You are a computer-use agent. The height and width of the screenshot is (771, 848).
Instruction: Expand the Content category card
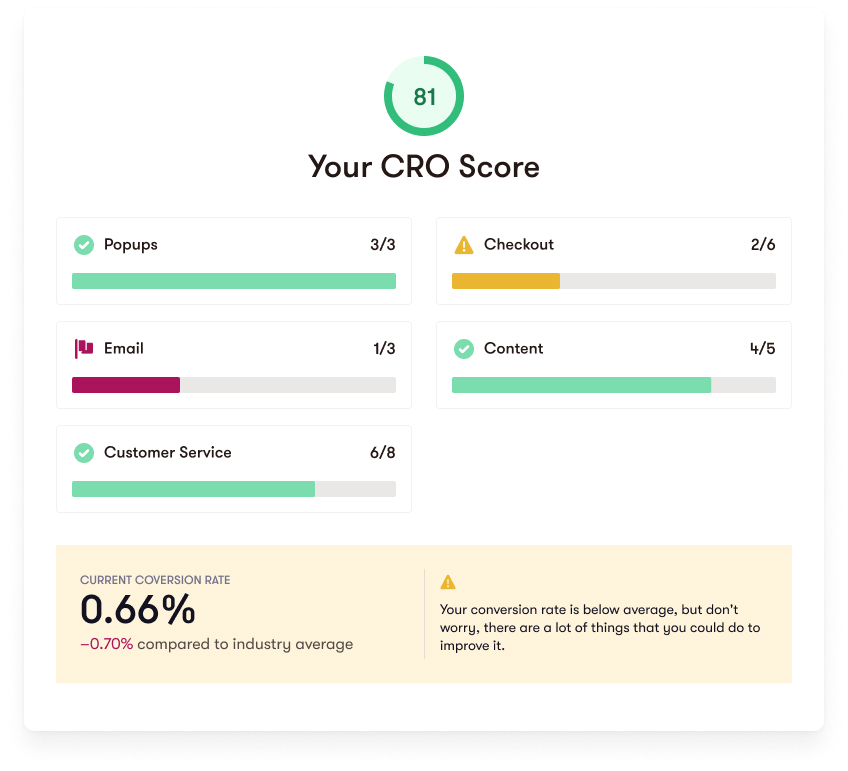[x=614, y=365]
